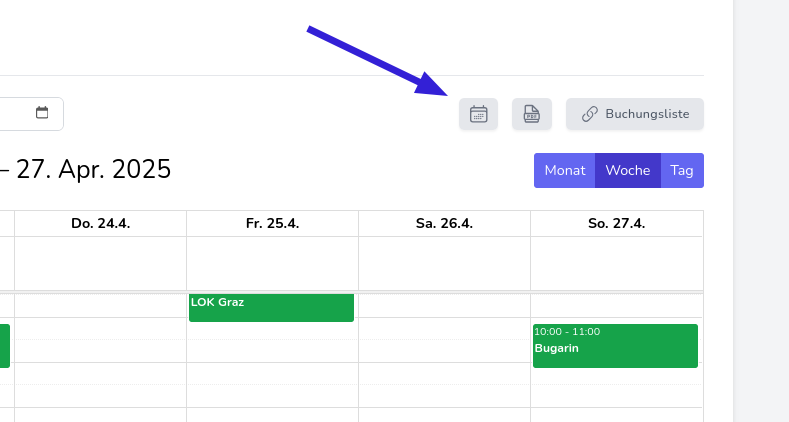This screenshot has width=789, height=422.
Task: Switch to Monat view
Action: [565, 170]
